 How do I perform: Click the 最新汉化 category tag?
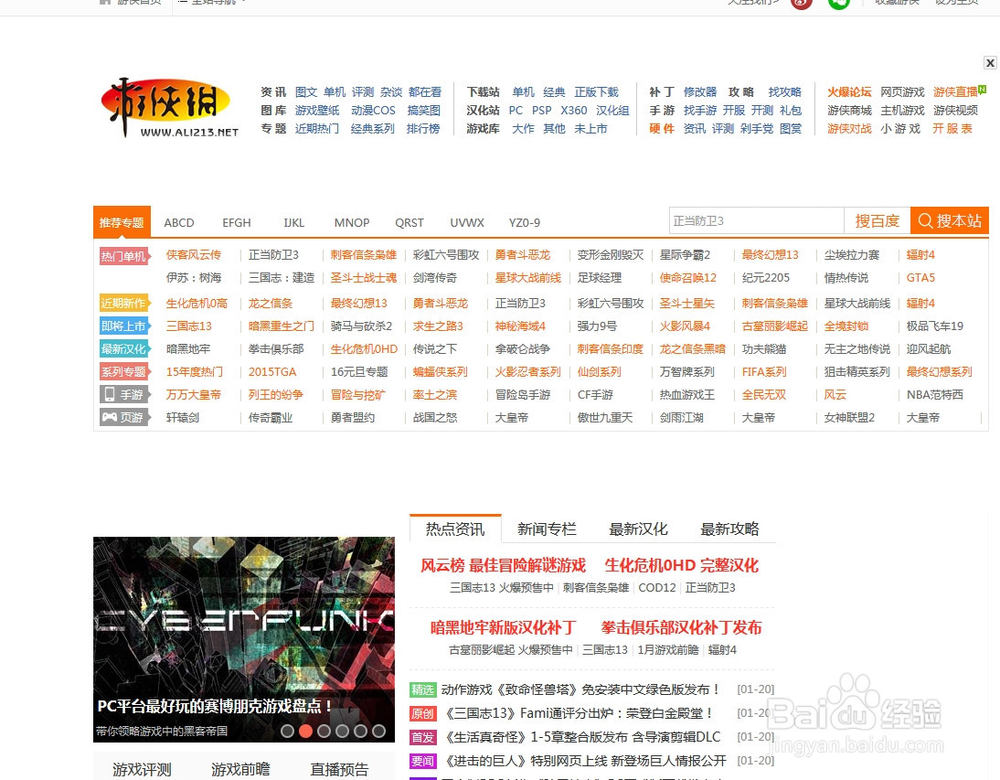pyautogui.click(x=124, y=349)
